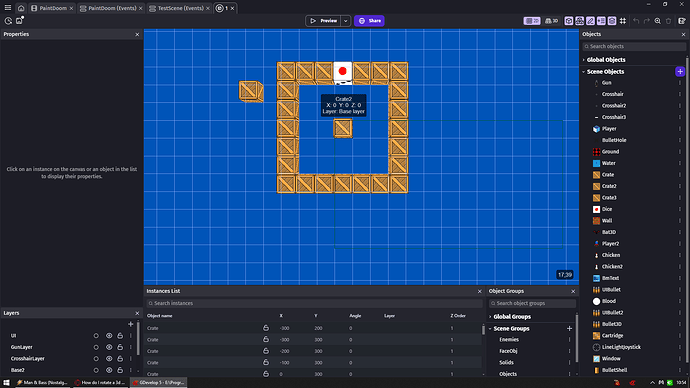The height and width of the screenshot is (388, 690).
Task: Select the GunLayer radio button
Action: click(96, 347)
